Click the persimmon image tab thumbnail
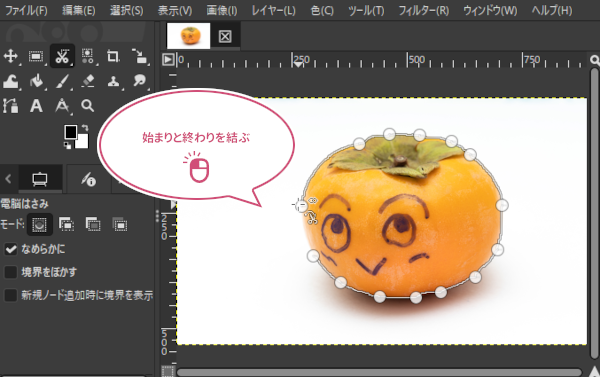This screenshot has height=377, width=600. (x=189, y=36)
